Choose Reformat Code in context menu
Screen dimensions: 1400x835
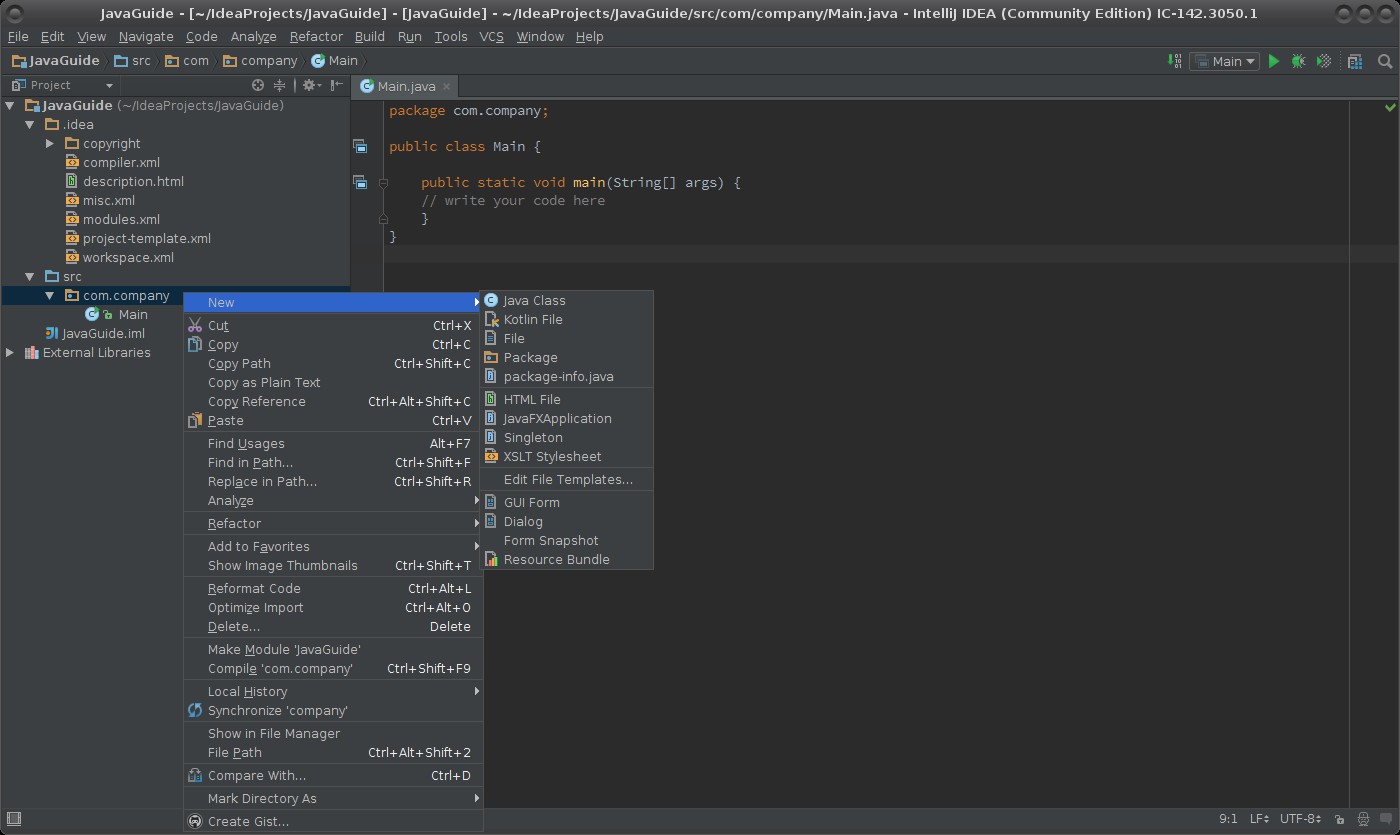point(333,588)
